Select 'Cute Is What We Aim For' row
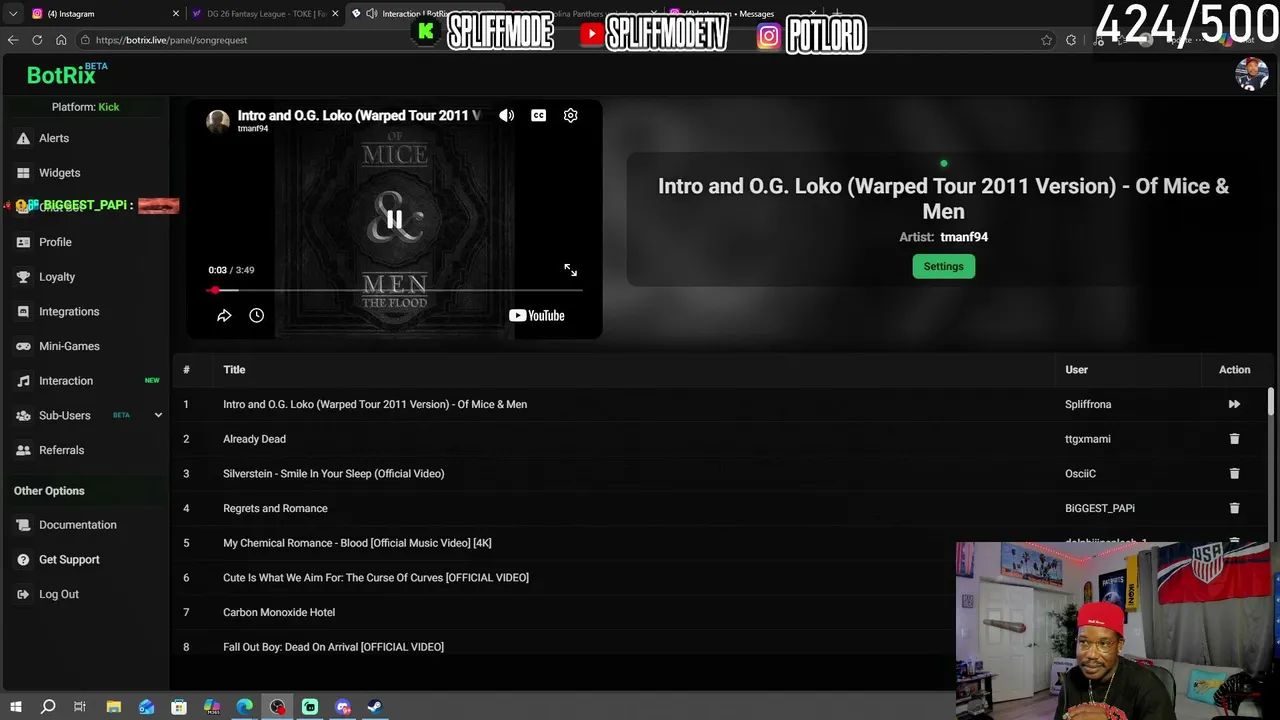The width and height of the screenshot is (1280, 720). click(565, 578)
